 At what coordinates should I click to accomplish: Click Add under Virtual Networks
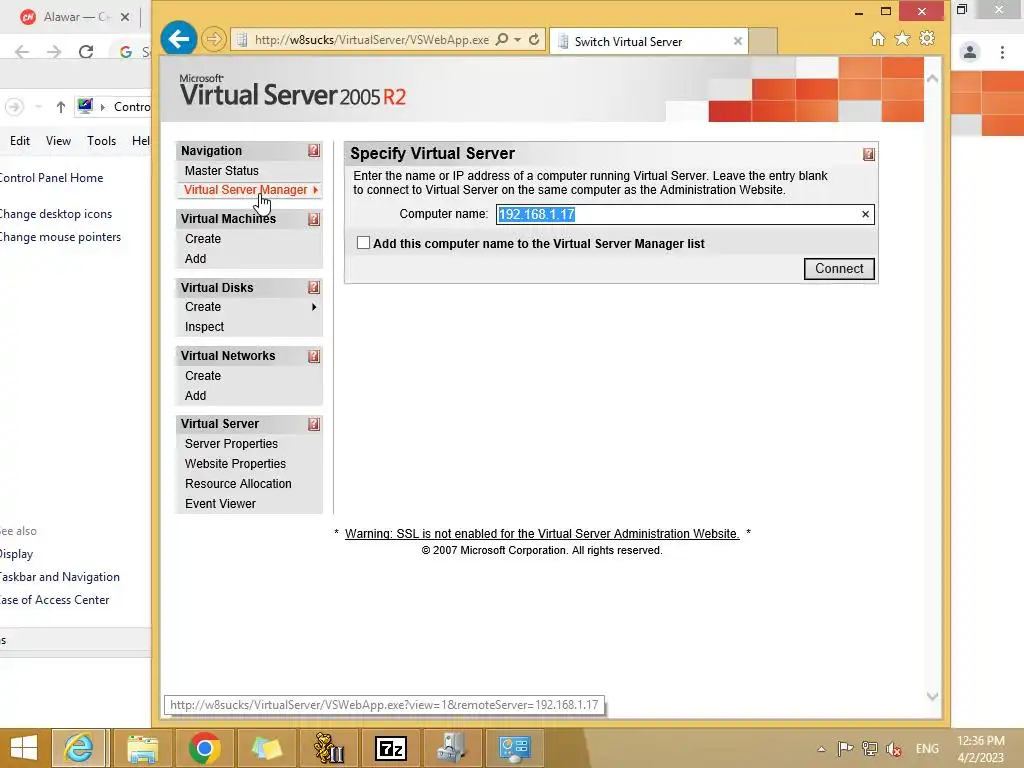195,396
